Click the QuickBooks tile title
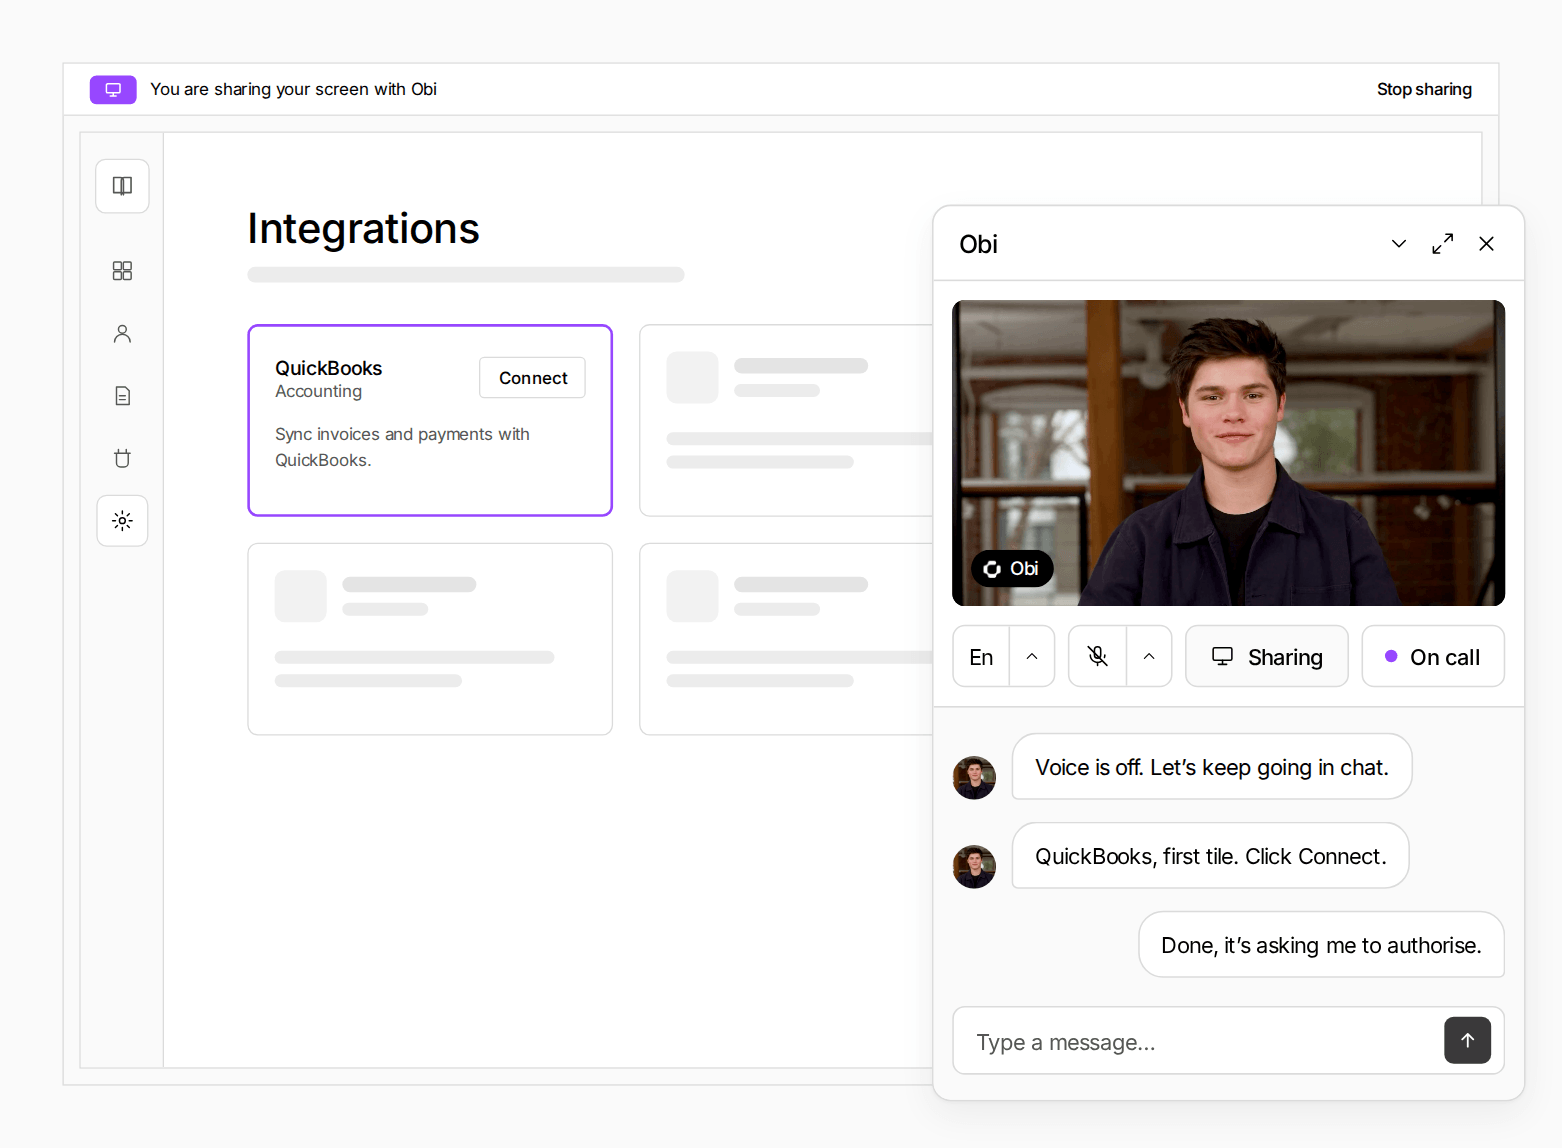This screenshot has height=1148, width=1562. 329,368
